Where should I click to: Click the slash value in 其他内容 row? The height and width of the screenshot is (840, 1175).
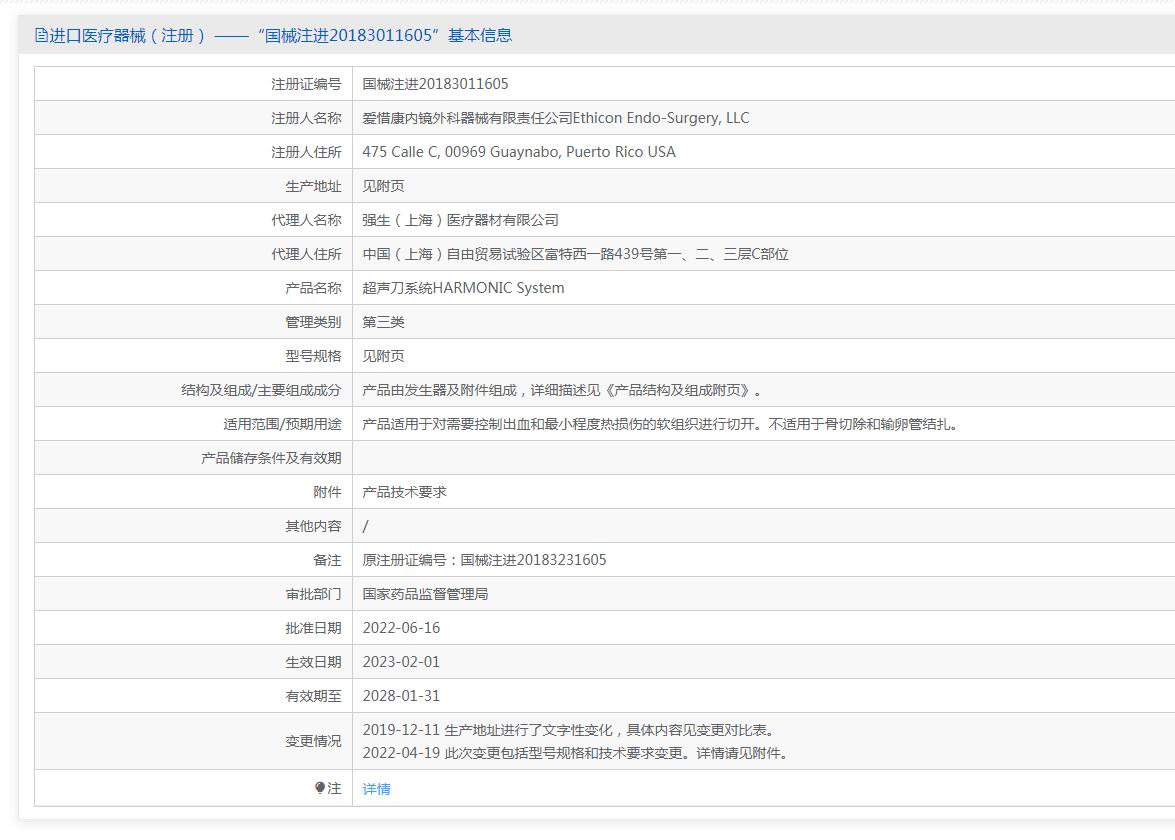(x=366, y=526)
